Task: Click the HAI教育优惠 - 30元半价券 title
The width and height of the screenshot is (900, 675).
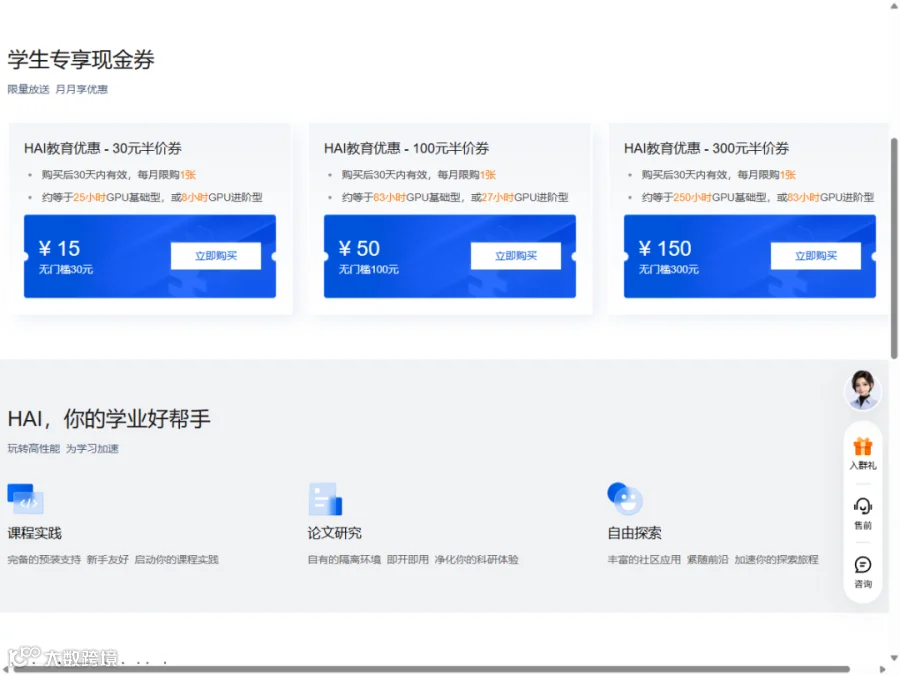Action: [x=103, y=149]
